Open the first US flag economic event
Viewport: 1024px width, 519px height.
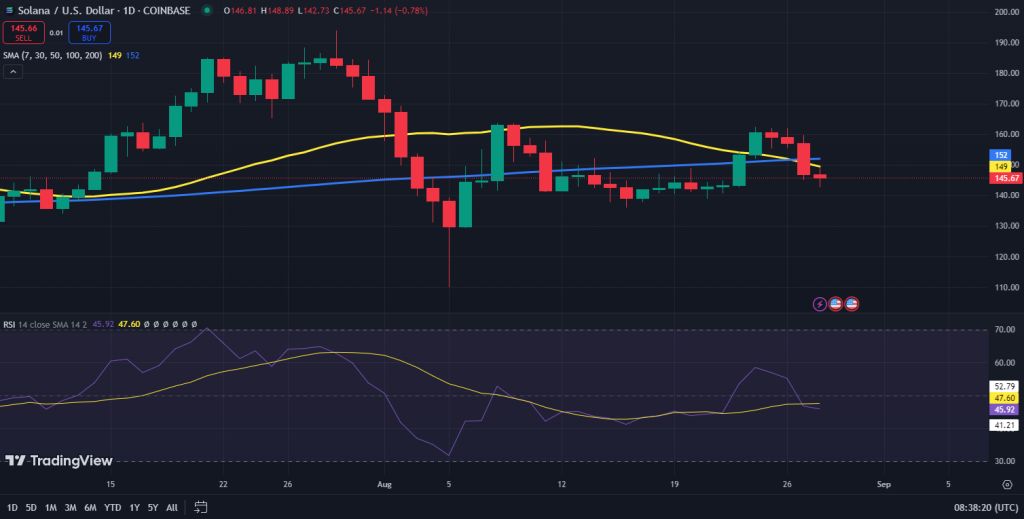coord(835,304)
